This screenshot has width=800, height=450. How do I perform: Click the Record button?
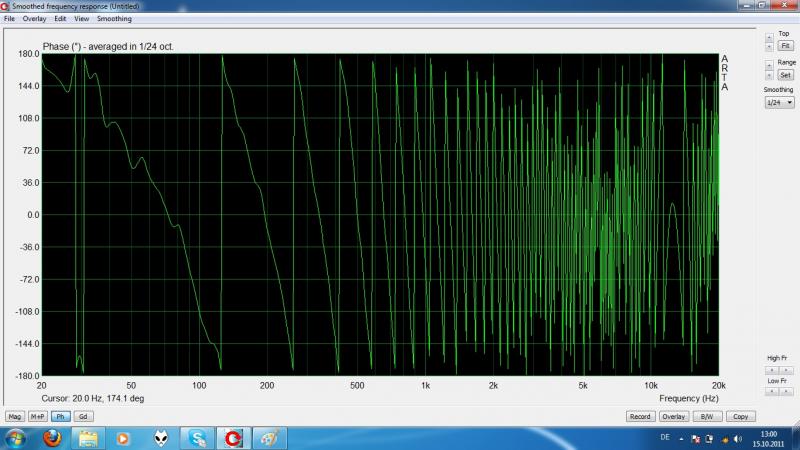click(640, 416)
